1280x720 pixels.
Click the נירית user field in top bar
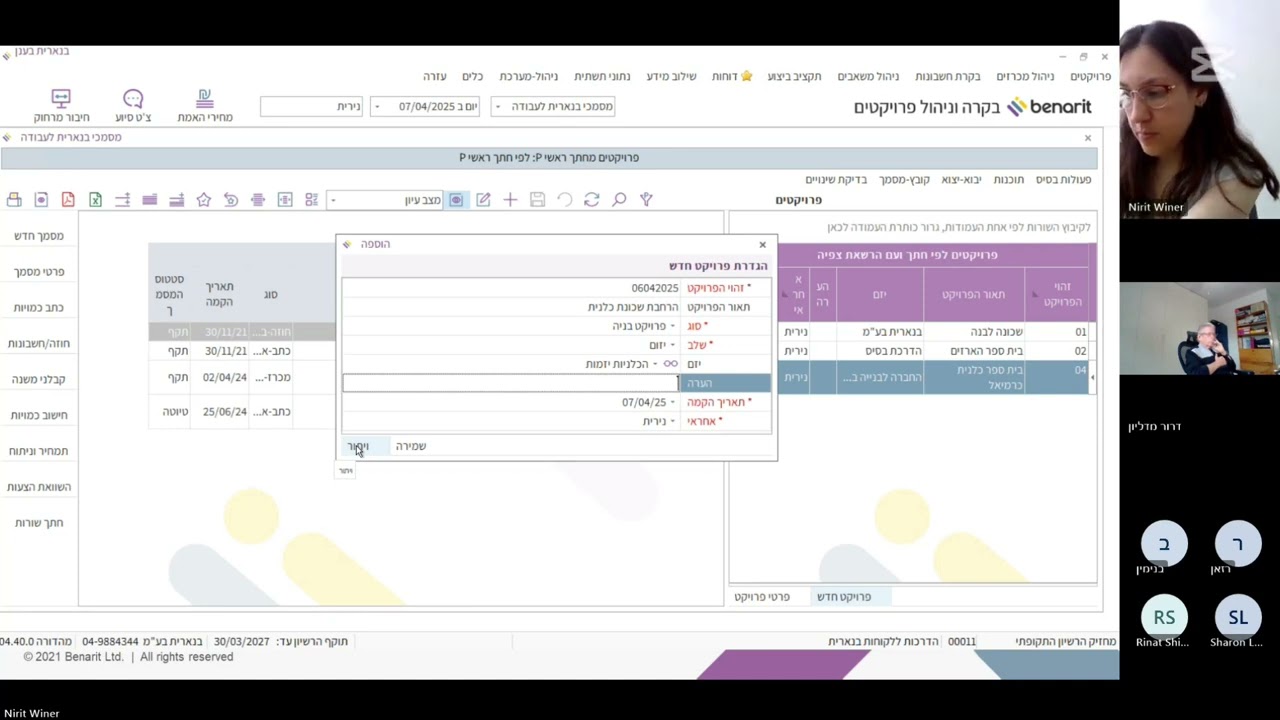pyautogui.click(x=312, y=106)
